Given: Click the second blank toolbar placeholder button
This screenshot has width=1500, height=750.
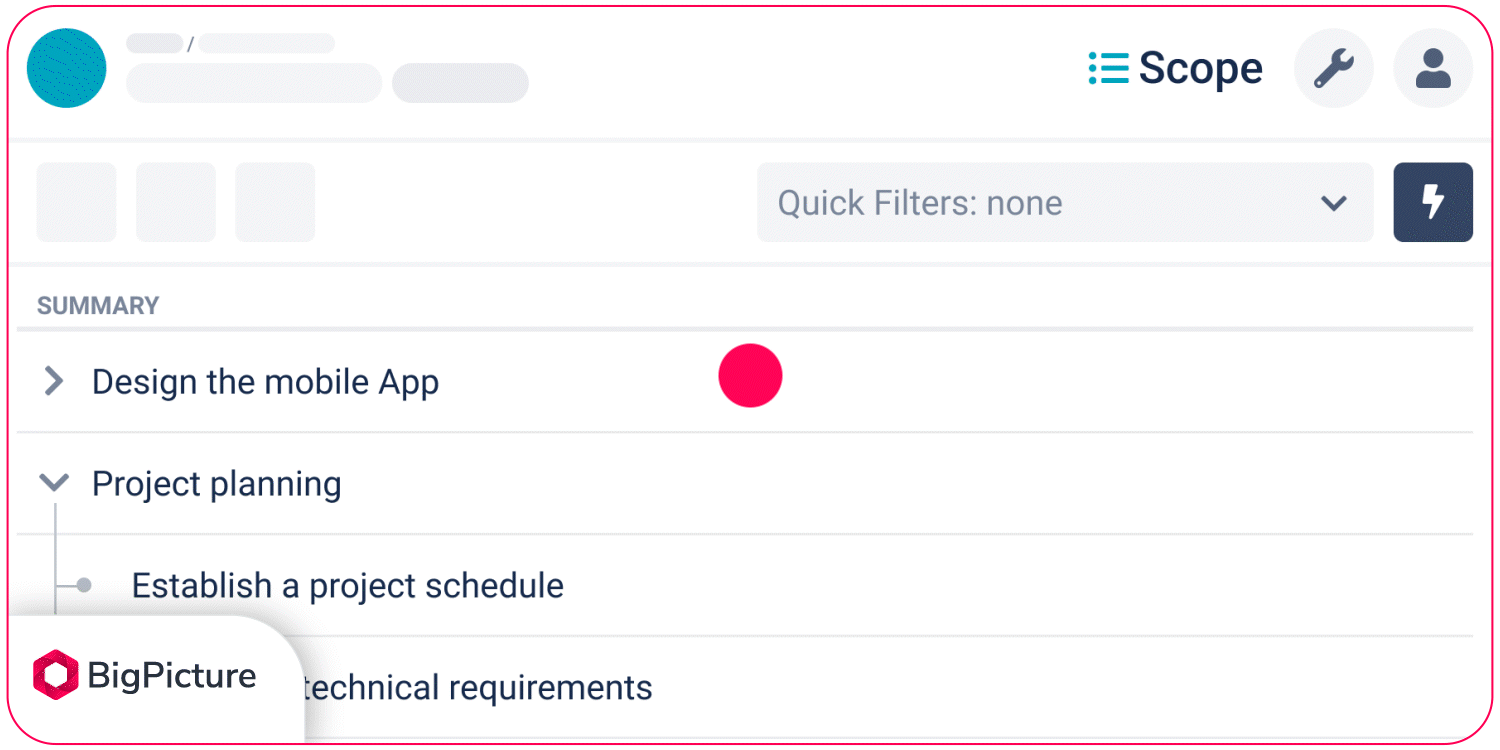Looking at the screenshot, I should click(x=176, y=202).
